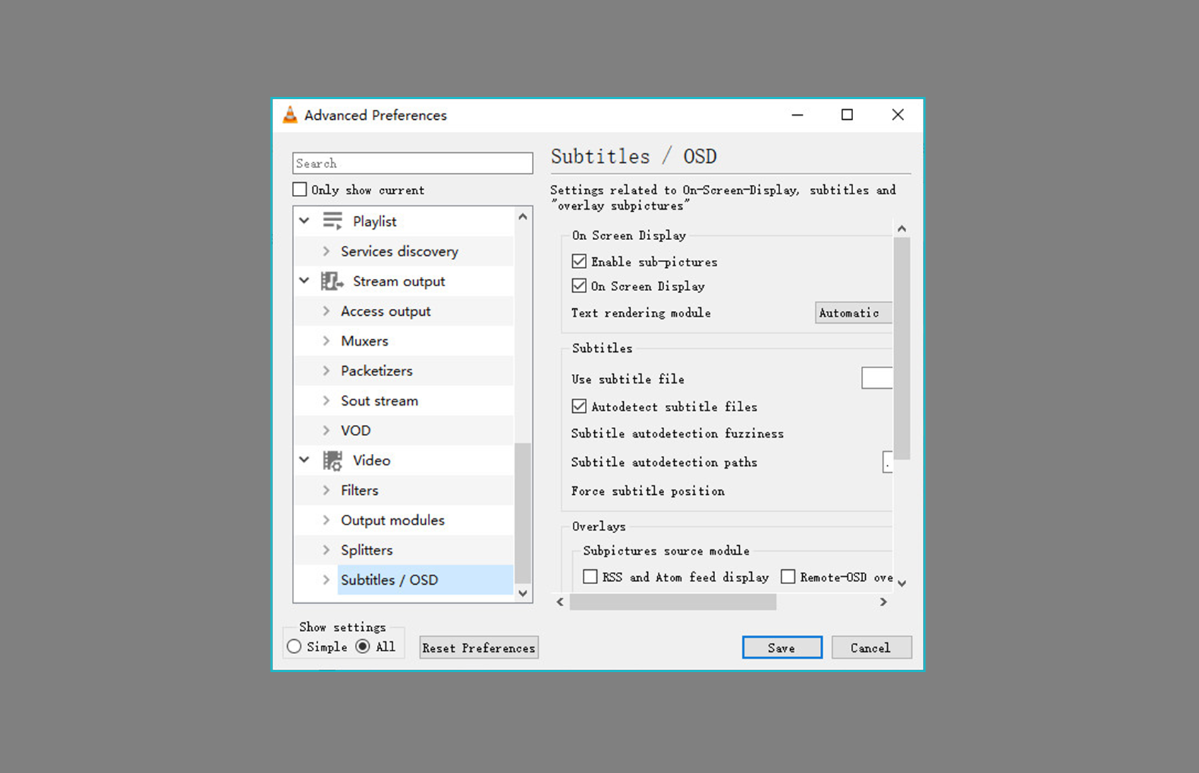Screen dimensions: 1199x773
Task: Click the Save button
Action: coord(781,648)
